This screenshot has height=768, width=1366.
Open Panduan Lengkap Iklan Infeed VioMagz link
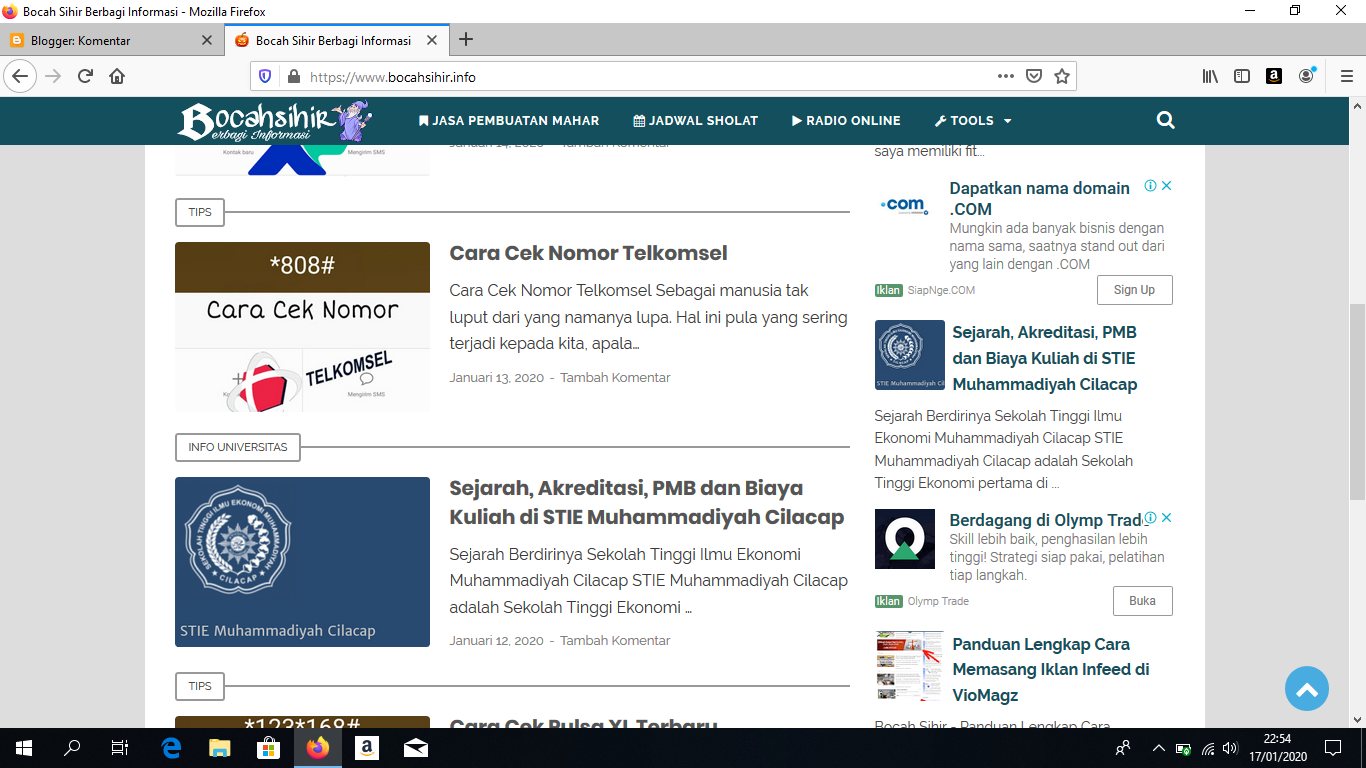1050,669
